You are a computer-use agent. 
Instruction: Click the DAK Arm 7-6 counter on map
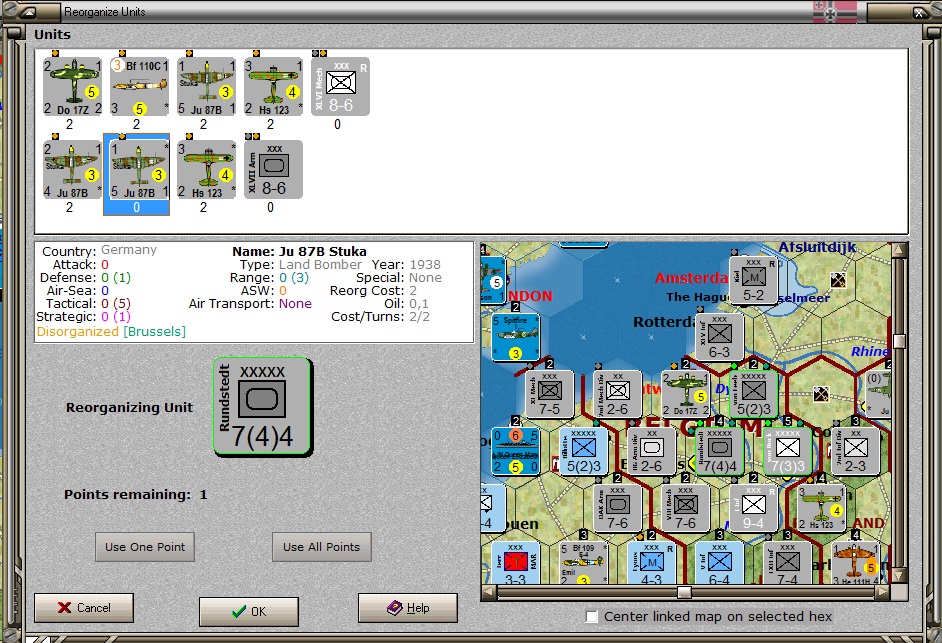[x=618, y=508]
